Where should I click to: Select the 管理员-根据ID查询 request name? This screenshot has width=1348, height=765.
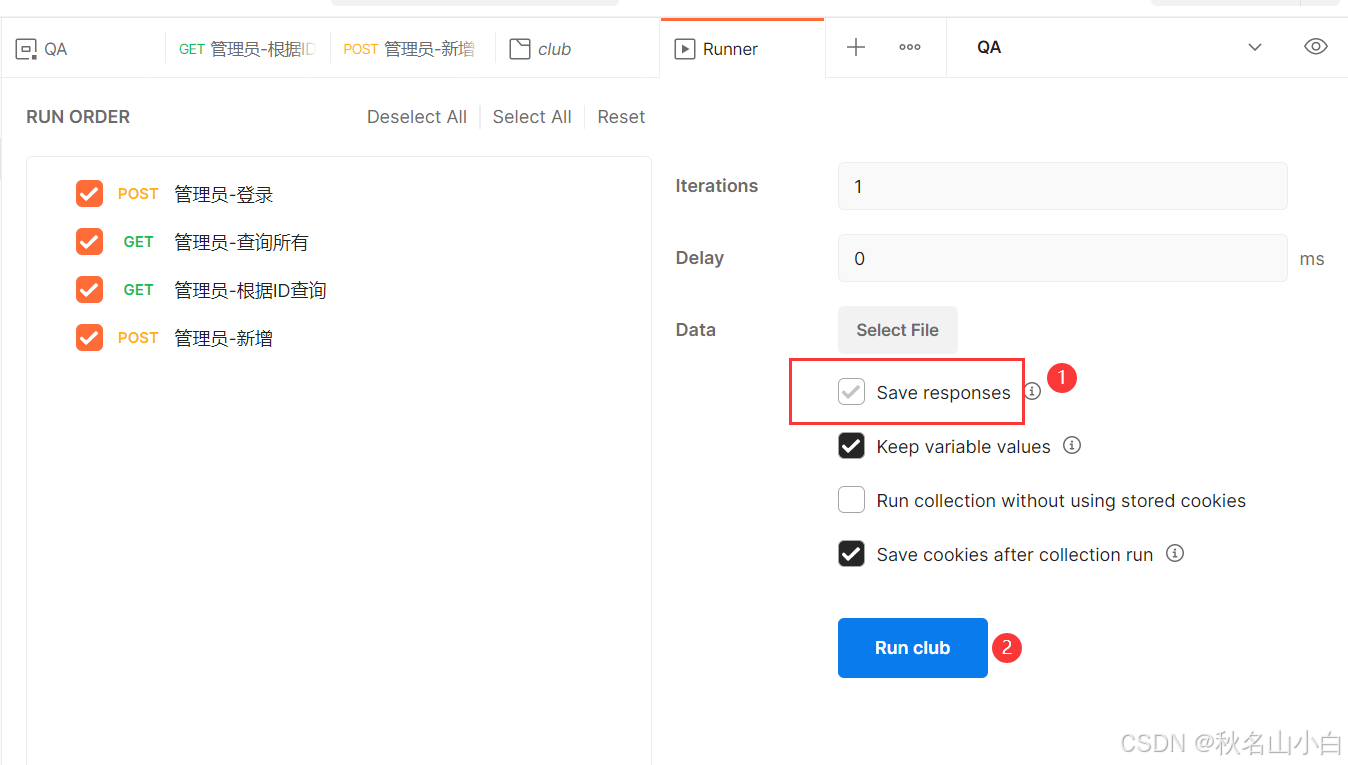point(250,290)
